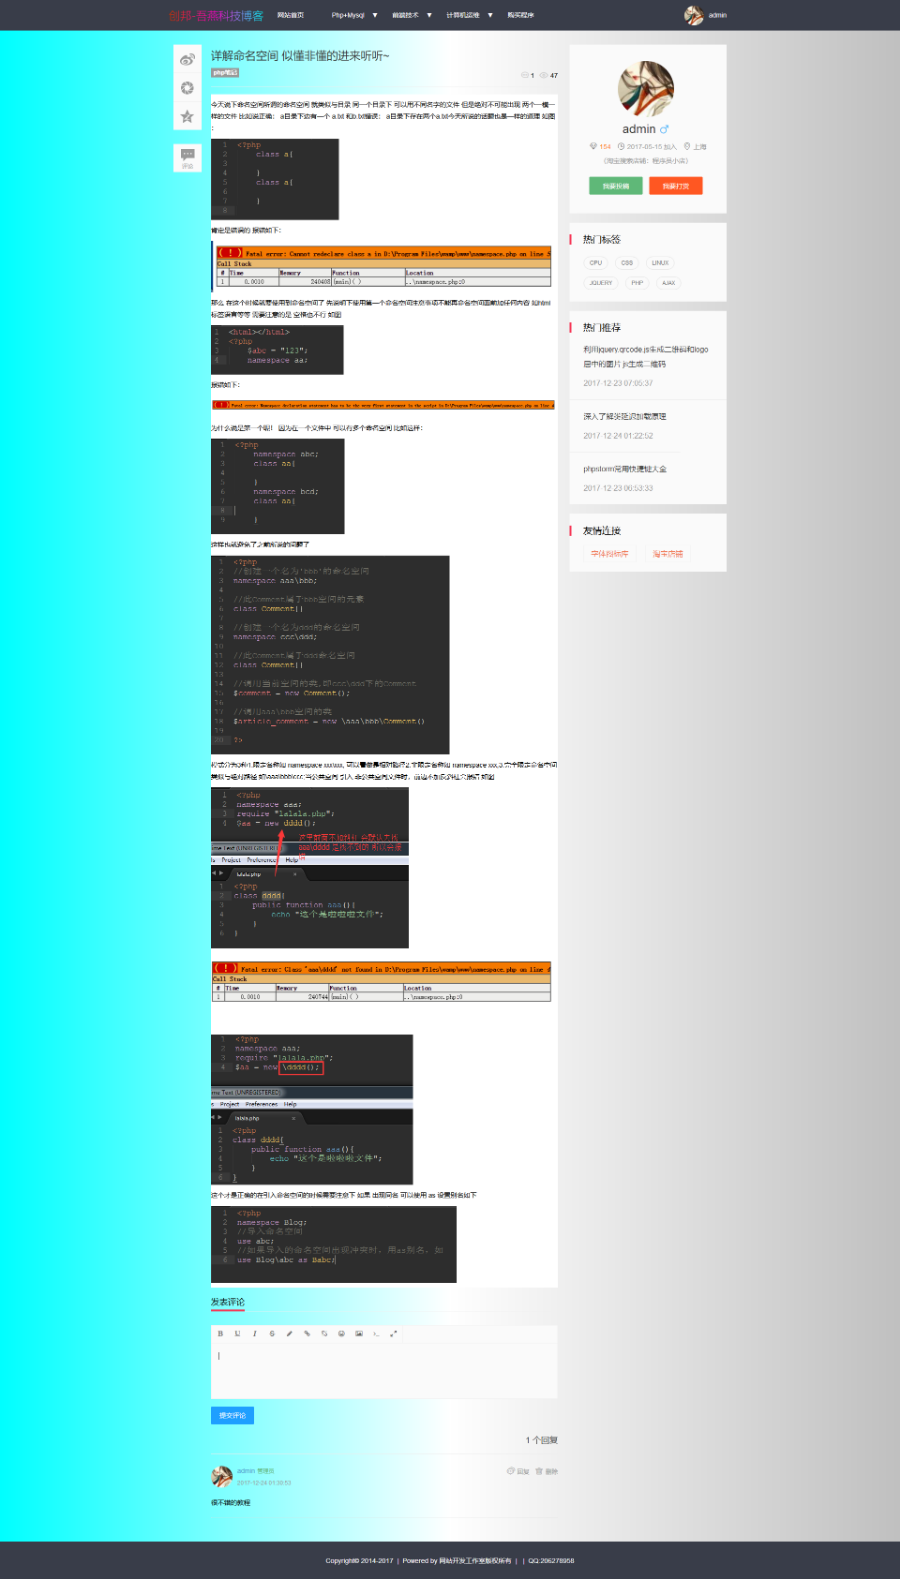Open the 购买程序 navigation item
Image resolution: width=900 pixels, height=1579 pixels.
[x=521, y=15]
